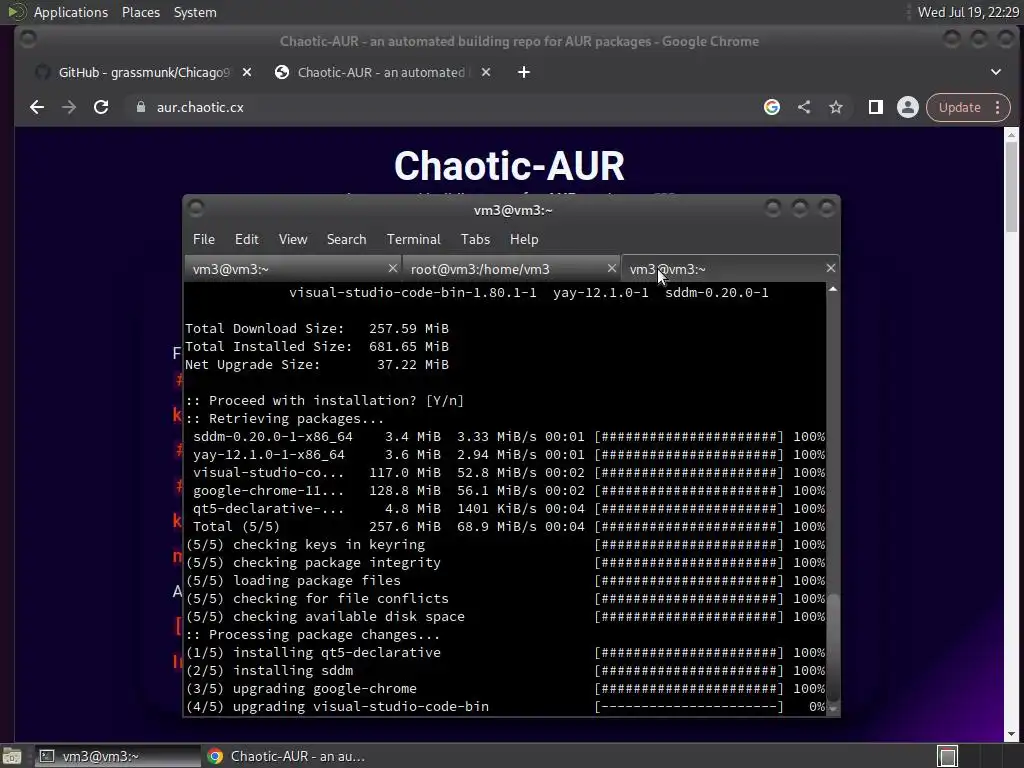Screen dimensions: 1024x768
Task: Open a new Chrome tab
Action: click(x=524, y=72)
